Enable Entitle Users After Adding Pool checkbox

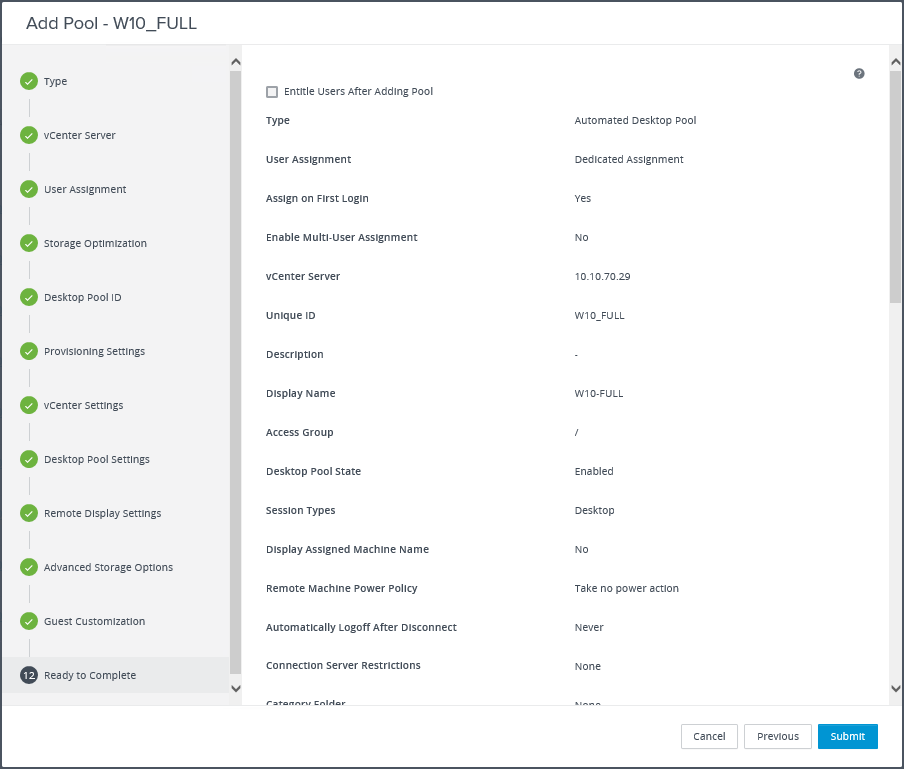pyautogui.click(x=272, y=92)
